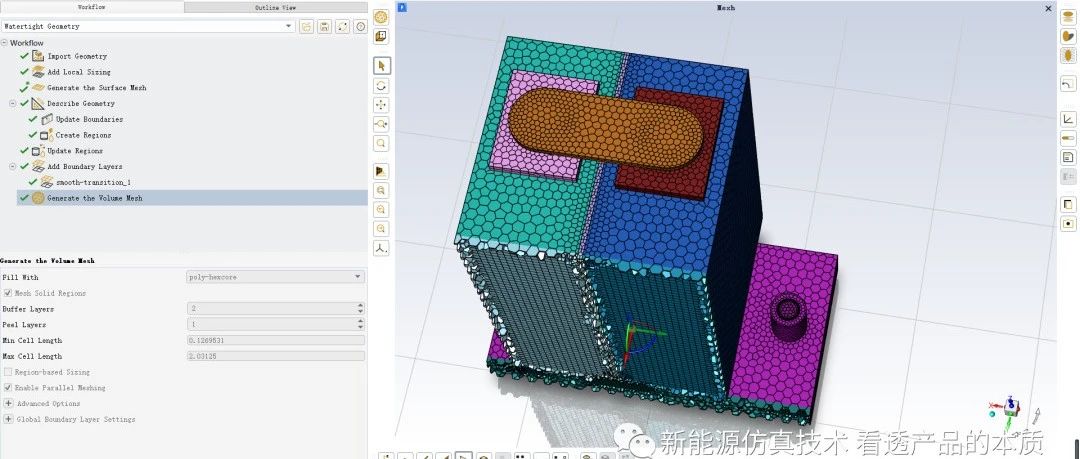The image size is (1080, 459).
Task: Open the Fill With poly-hexcore dropdown
Action: tap(275, 277)
